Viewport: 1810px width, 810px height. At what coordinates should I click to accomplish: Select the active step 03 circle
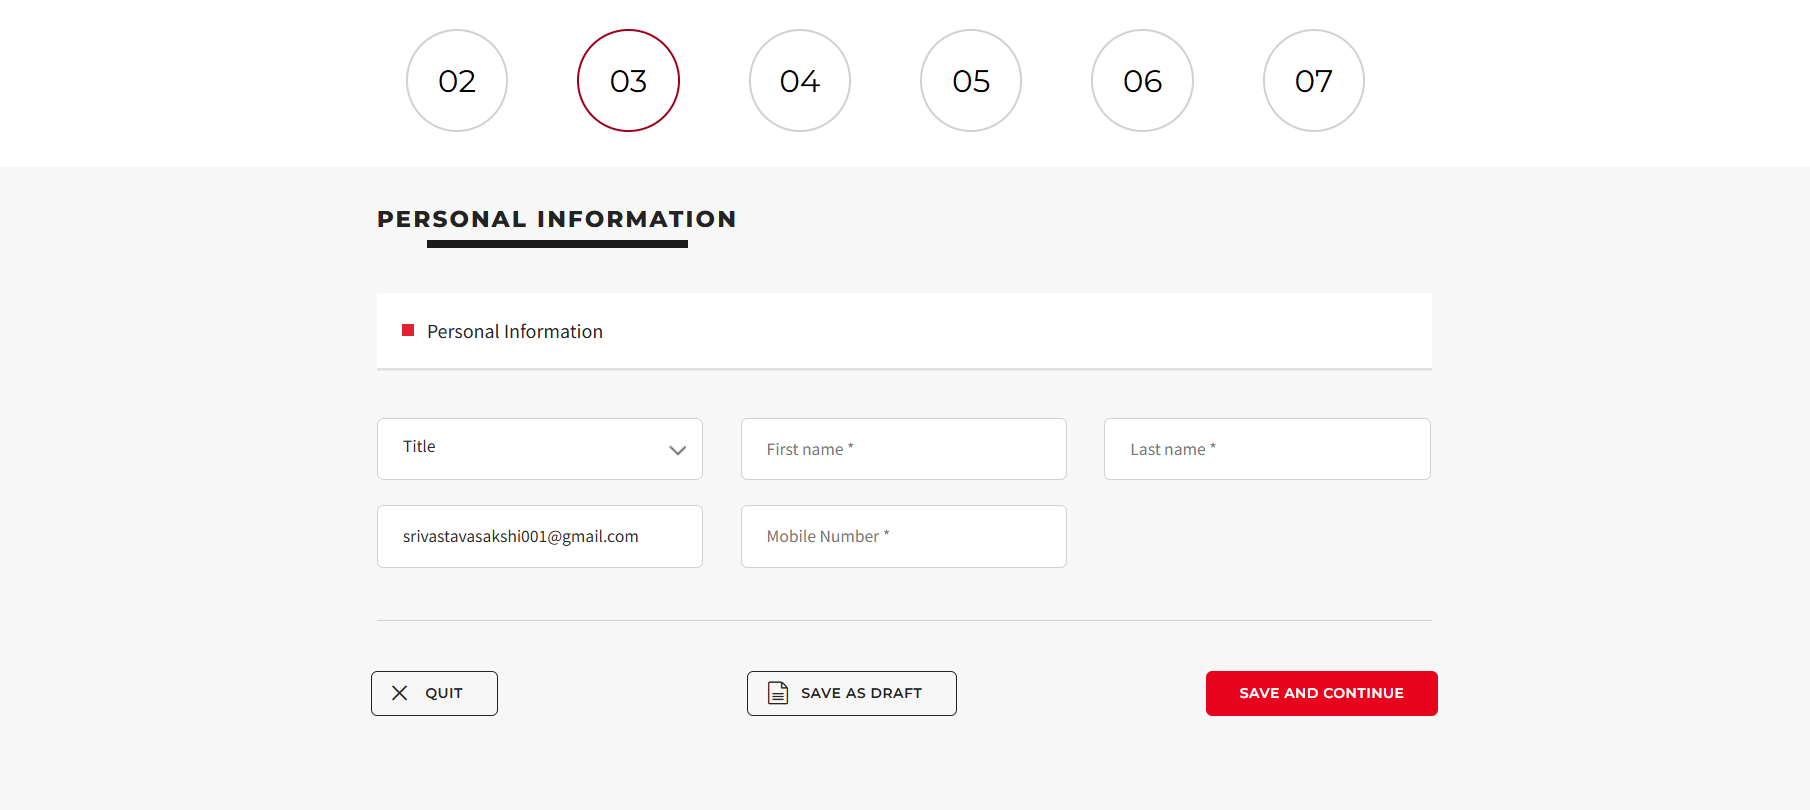pyautogui.click(x=628, y=80)
